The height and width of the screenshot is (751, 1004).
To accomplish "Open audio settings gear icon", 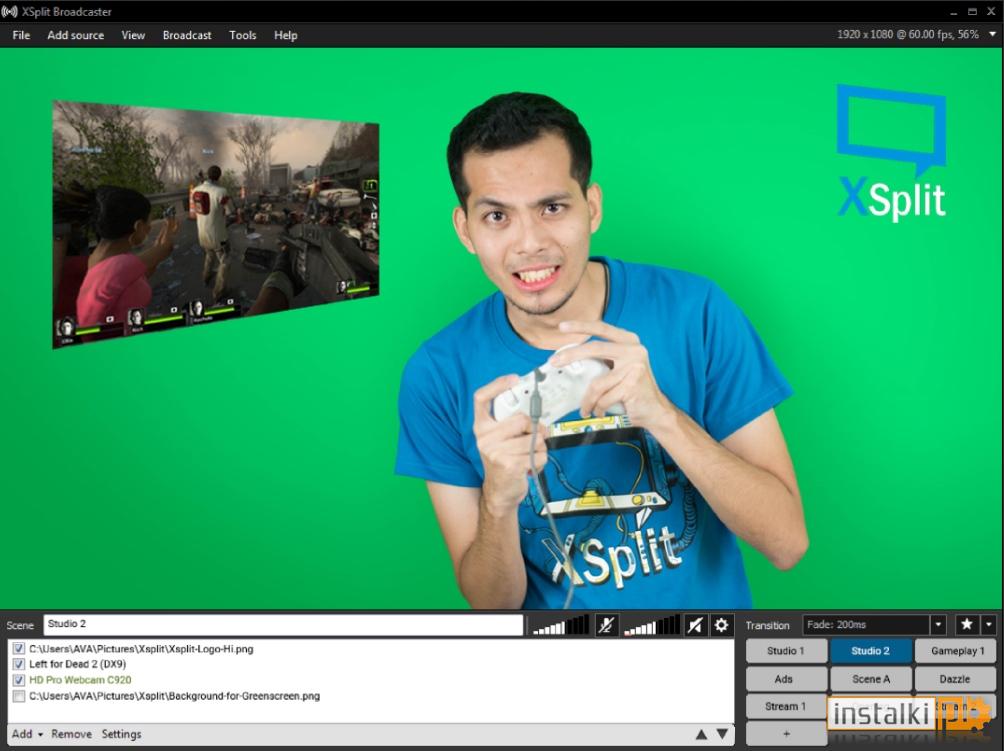I will pyautogui.click(x=721, y=625).
